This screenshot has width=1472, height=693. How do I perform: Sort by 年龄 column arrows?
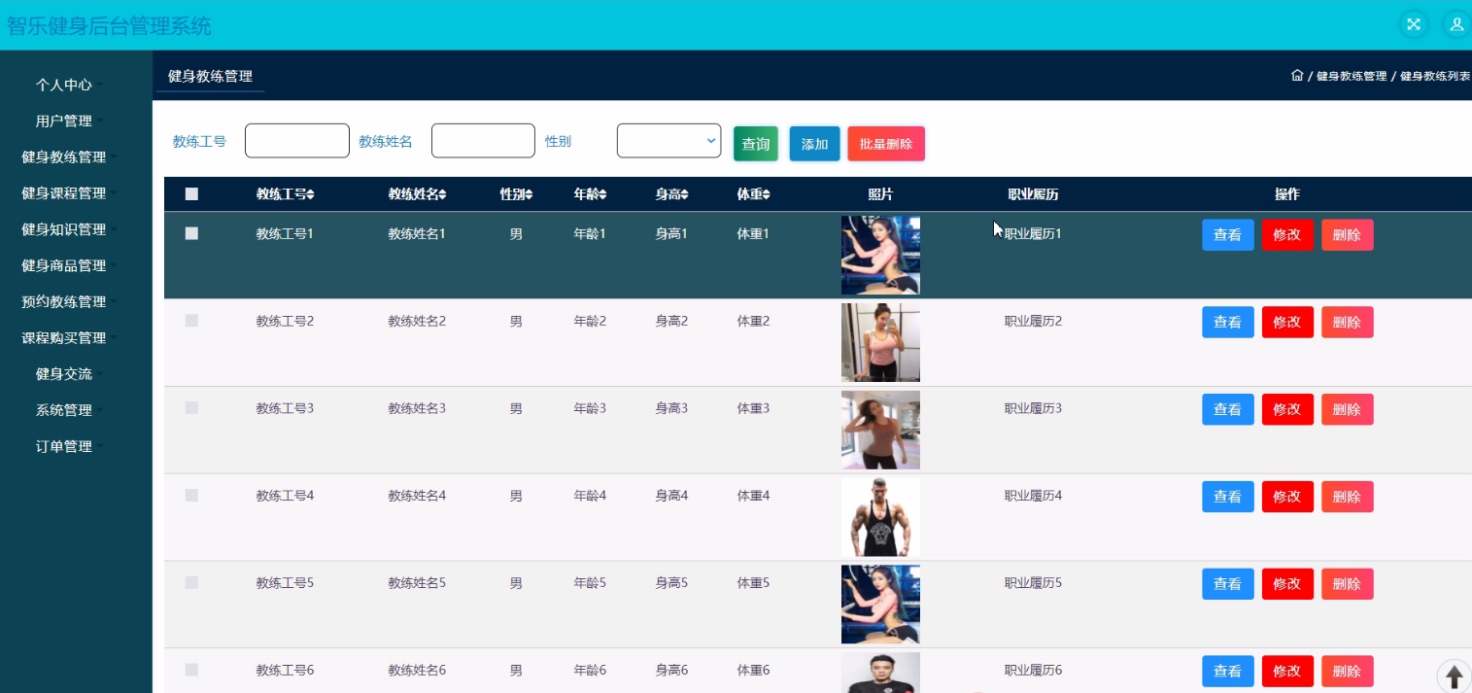point(603,195)
